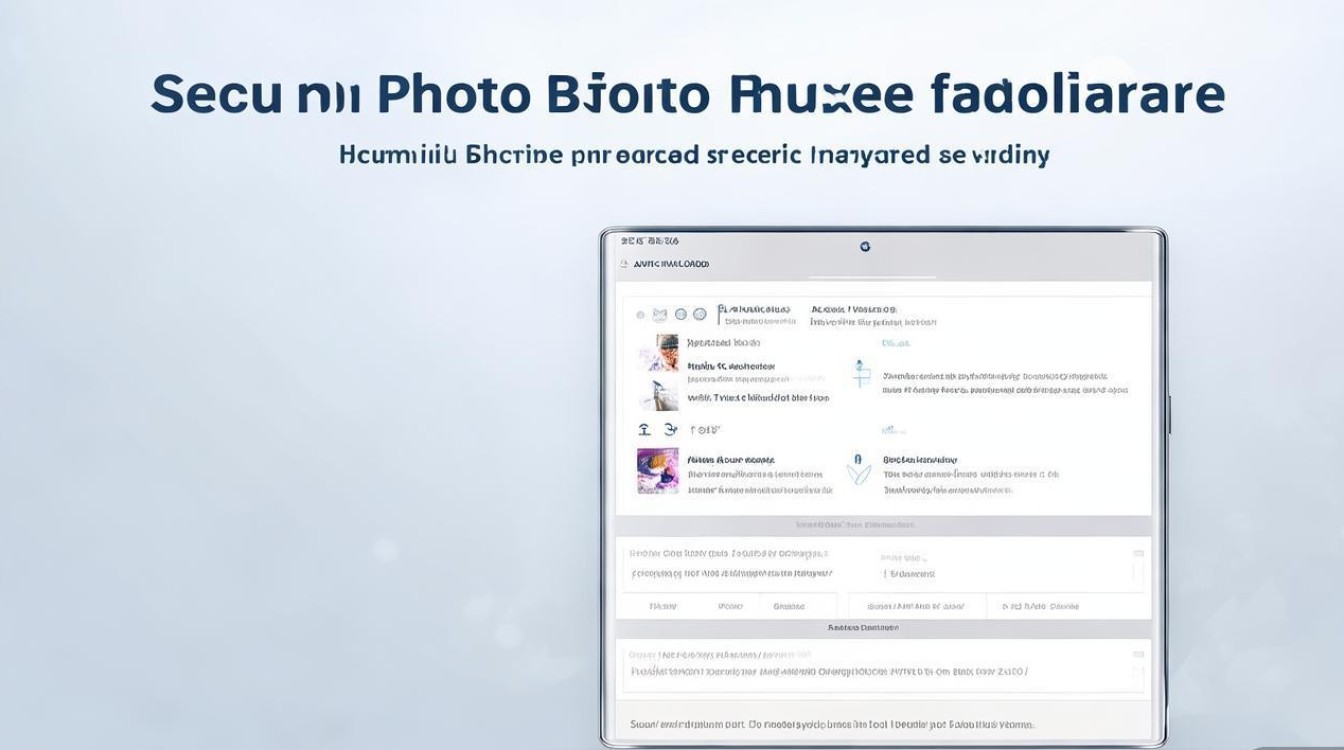Open the colorful purple photo thumbnail
The width and height of the screenshot is (1344, 750).
(x=657, y=471)
